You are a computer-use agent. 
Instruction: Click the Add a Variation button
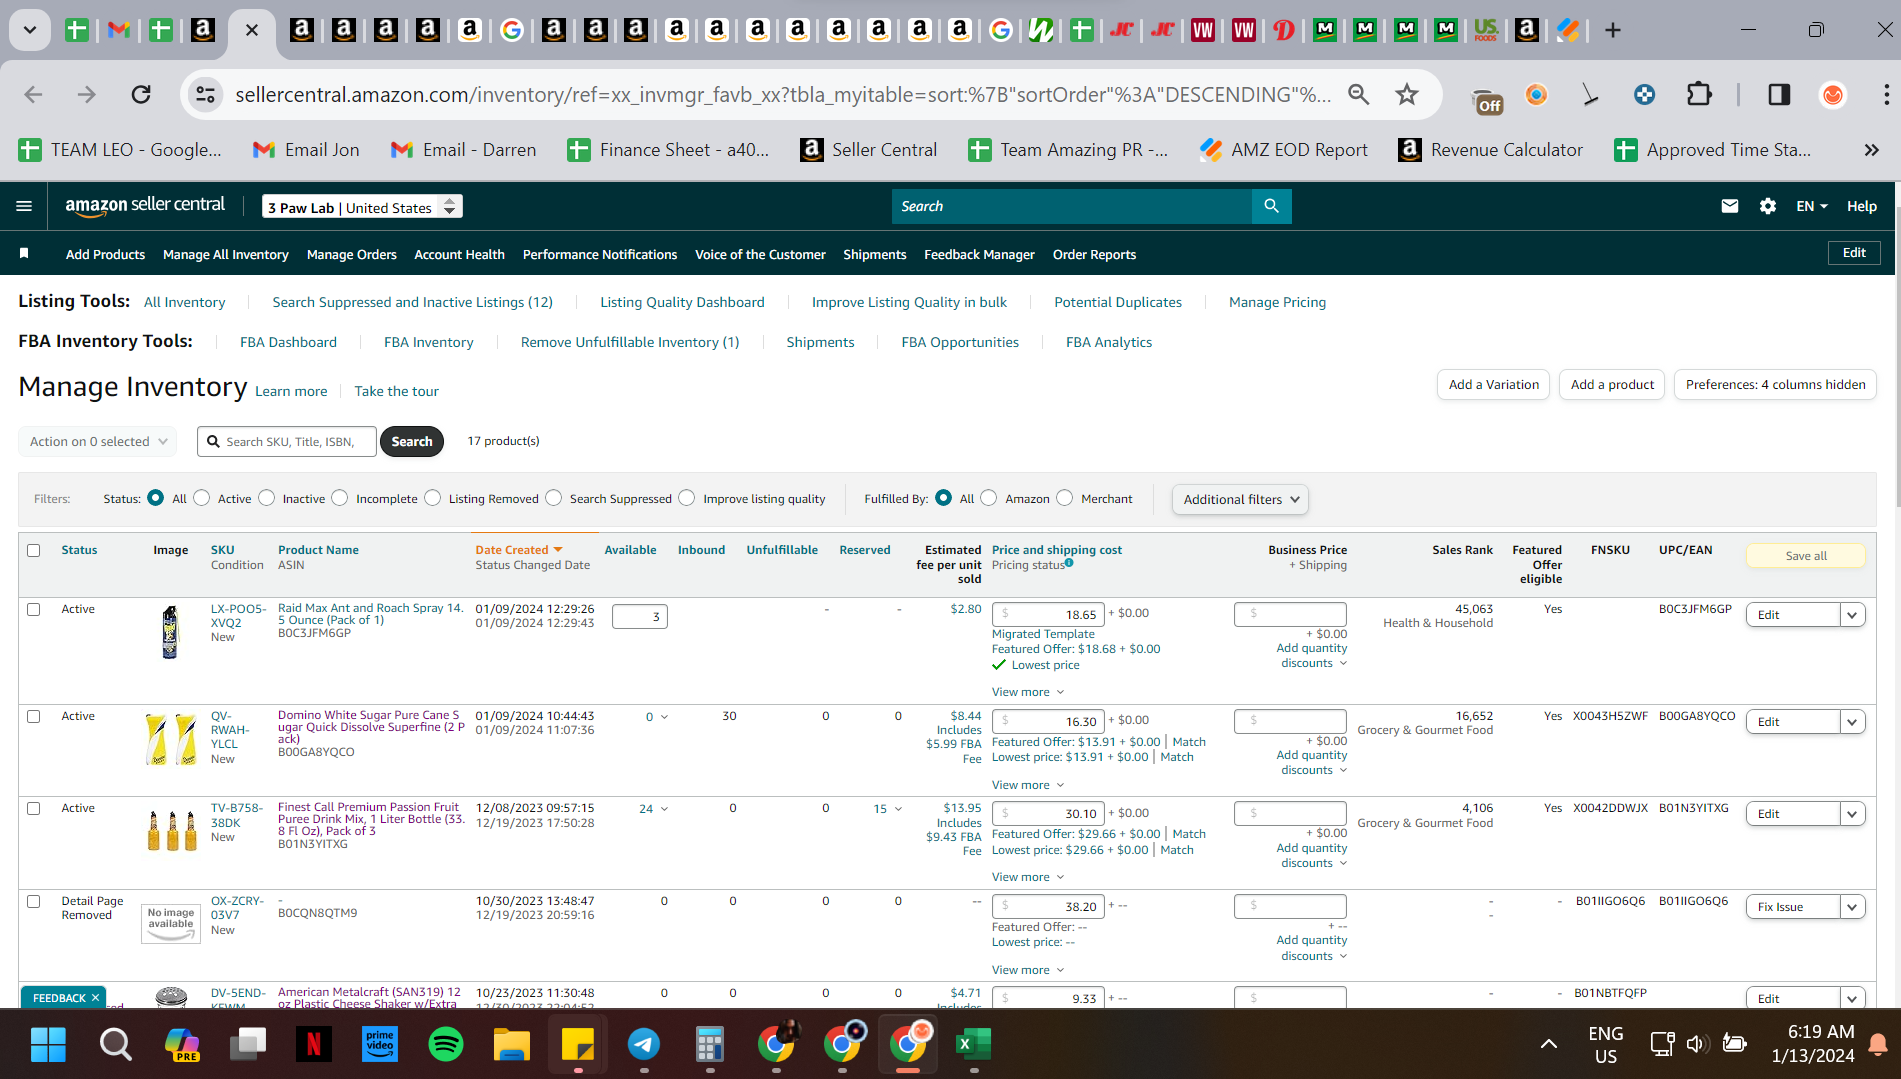pyautogui.click(x=1494, y=384)
